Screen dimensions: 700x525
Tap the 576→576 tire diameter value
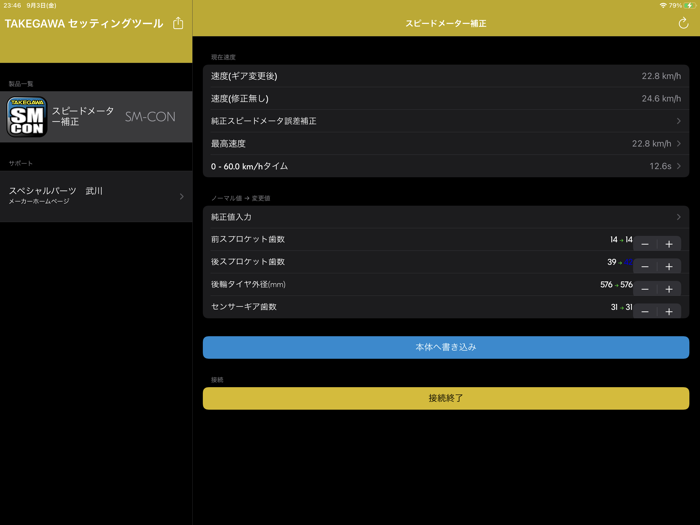tap(617, 284)
